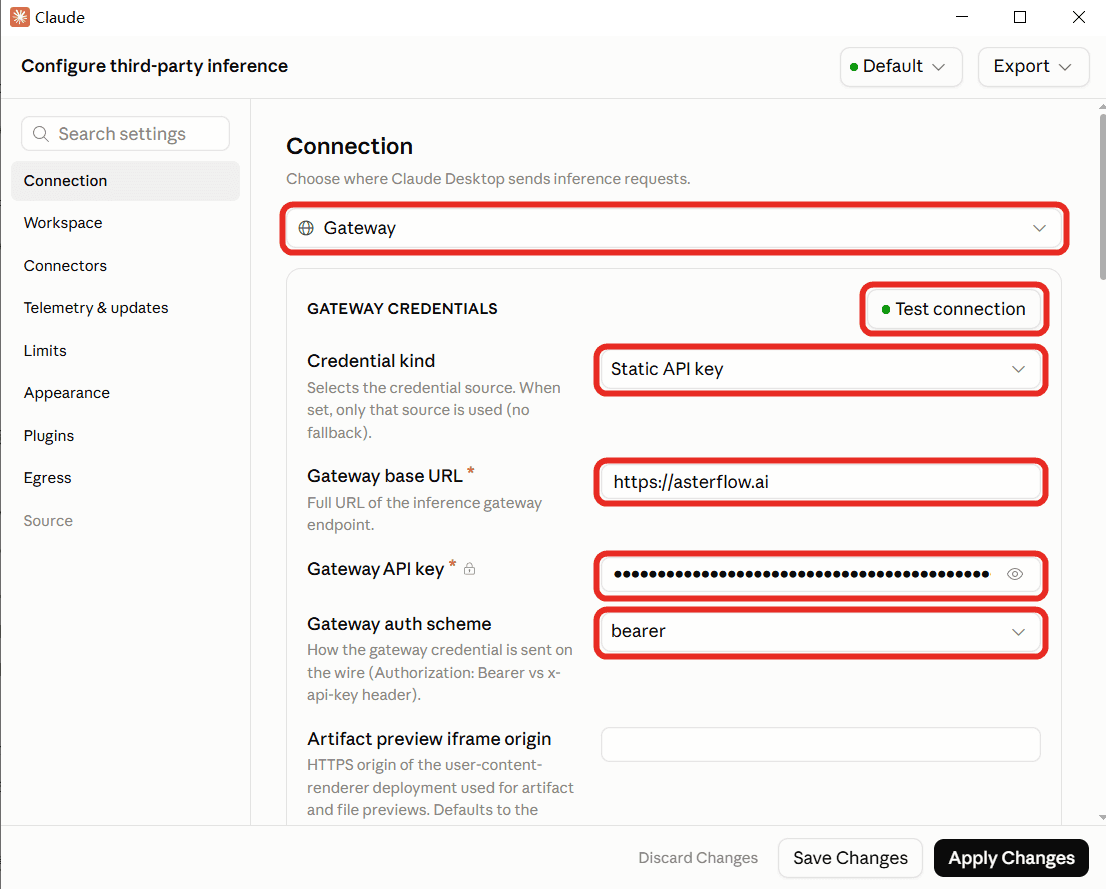Click the Apply Changes button
Image resolution: width=1106 pixels, height=889 pixels.
pos(1011,858)
